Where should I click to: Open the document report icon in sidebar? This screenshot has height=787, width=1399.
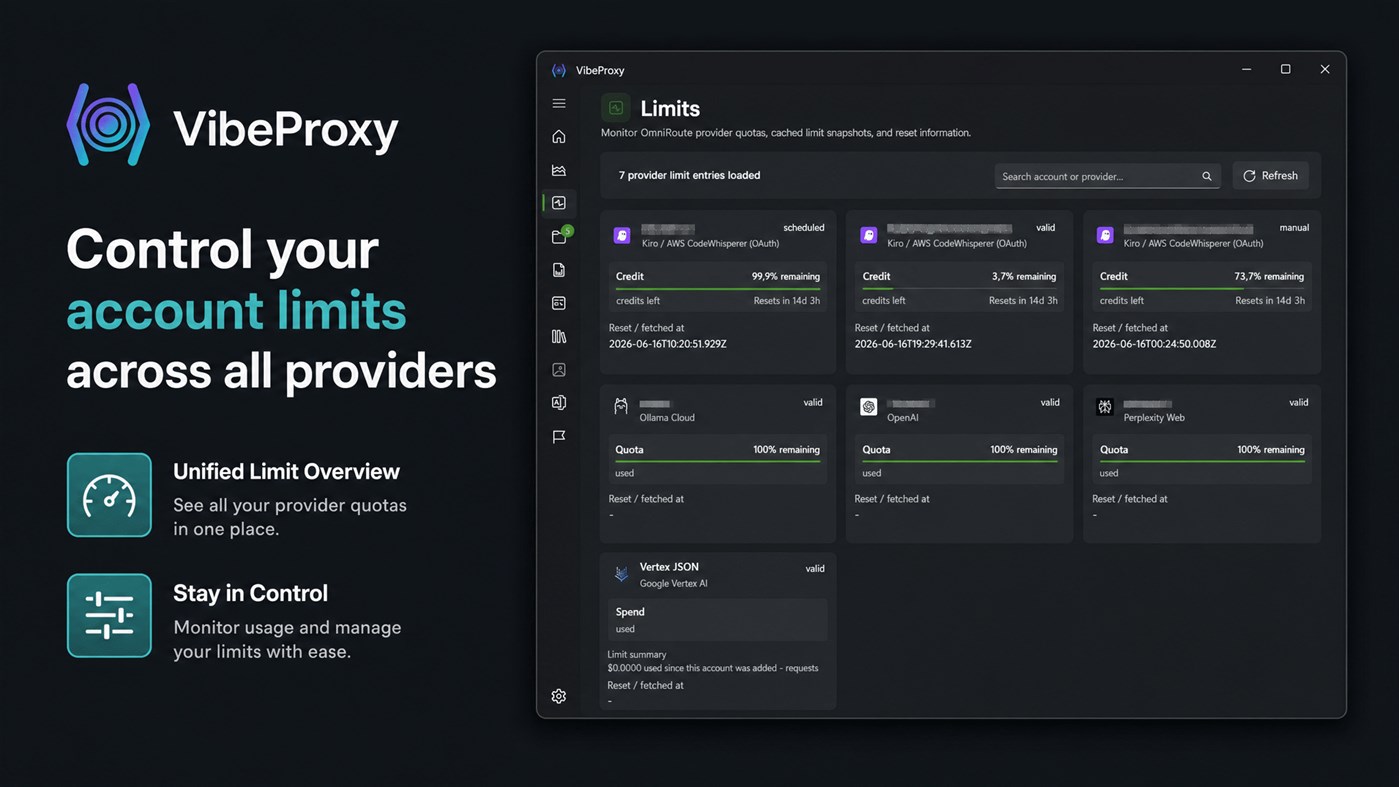coord(559,270)
